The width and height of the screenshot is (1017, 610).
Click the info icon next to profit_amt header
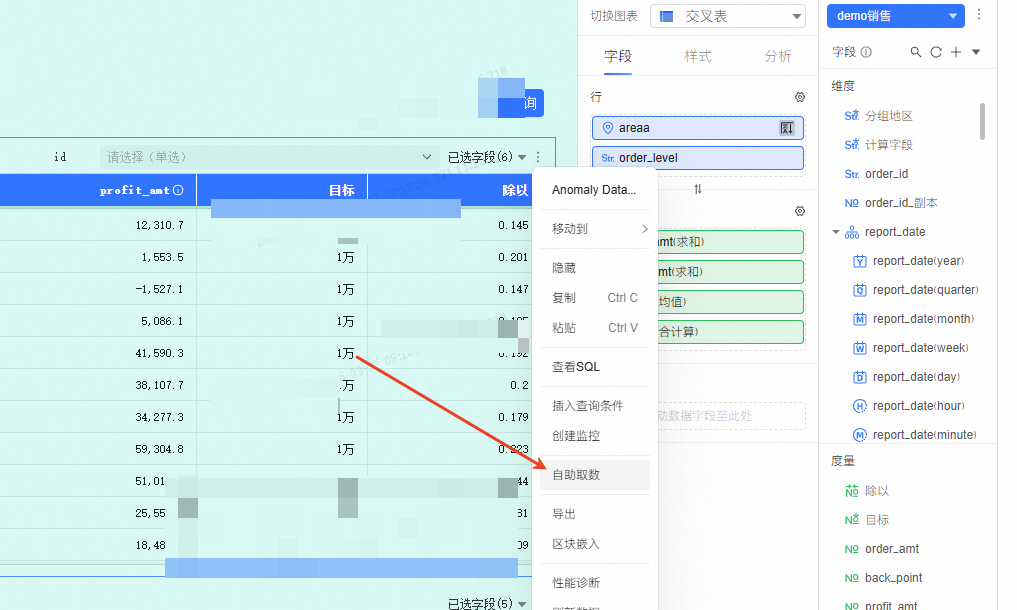pyautogui.click(x=179, y=190)
